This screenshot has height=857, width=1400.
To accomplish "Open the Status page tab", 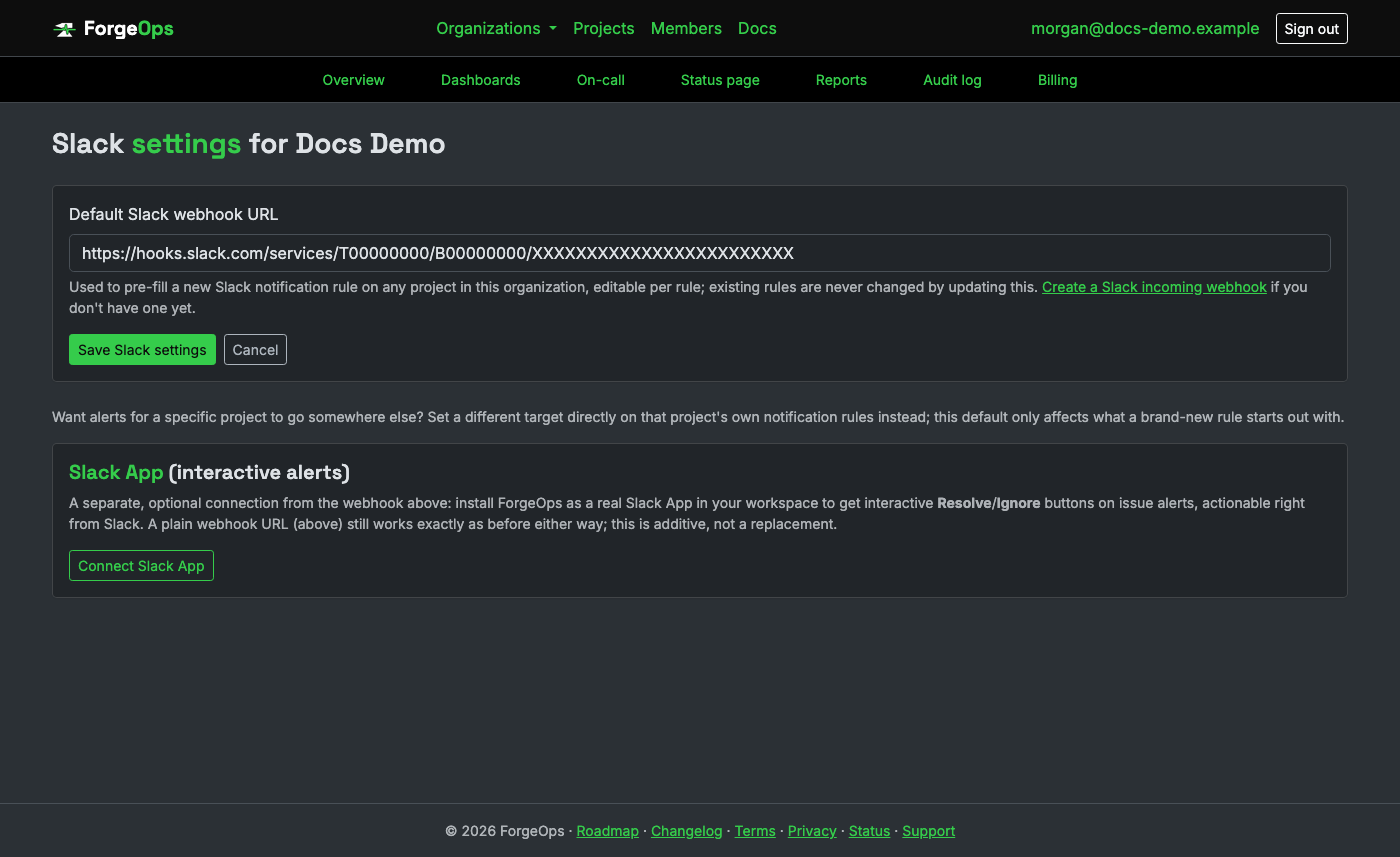I will [720, 80].
